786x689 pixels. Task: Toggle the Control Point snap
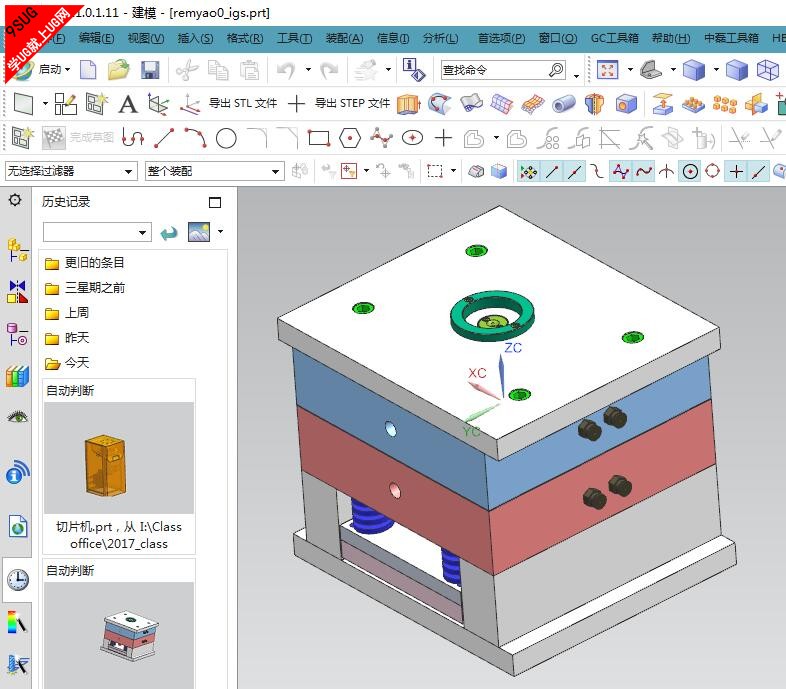coord(597,172)
